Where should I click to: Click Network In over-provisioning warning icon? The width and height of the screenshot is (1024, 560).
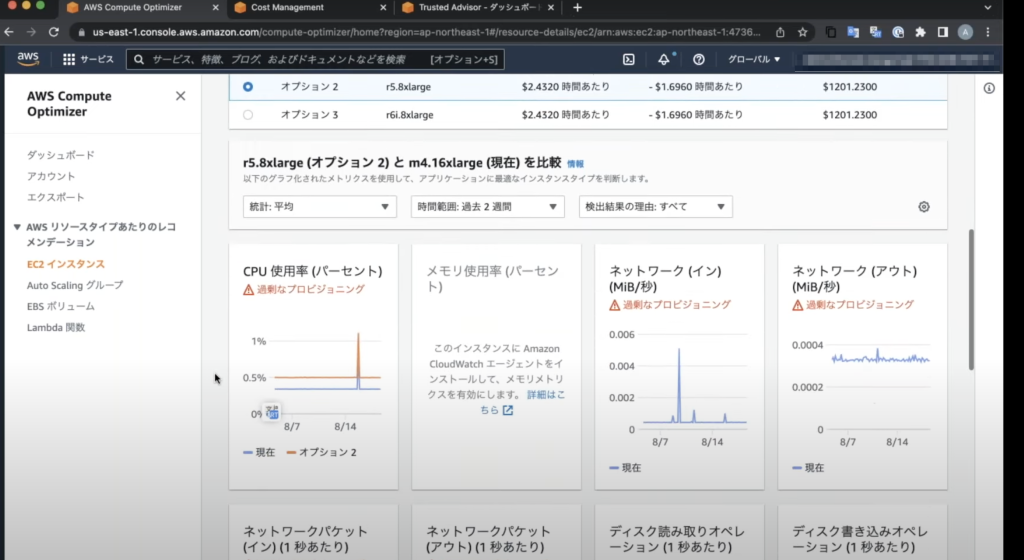coord(615,305)
